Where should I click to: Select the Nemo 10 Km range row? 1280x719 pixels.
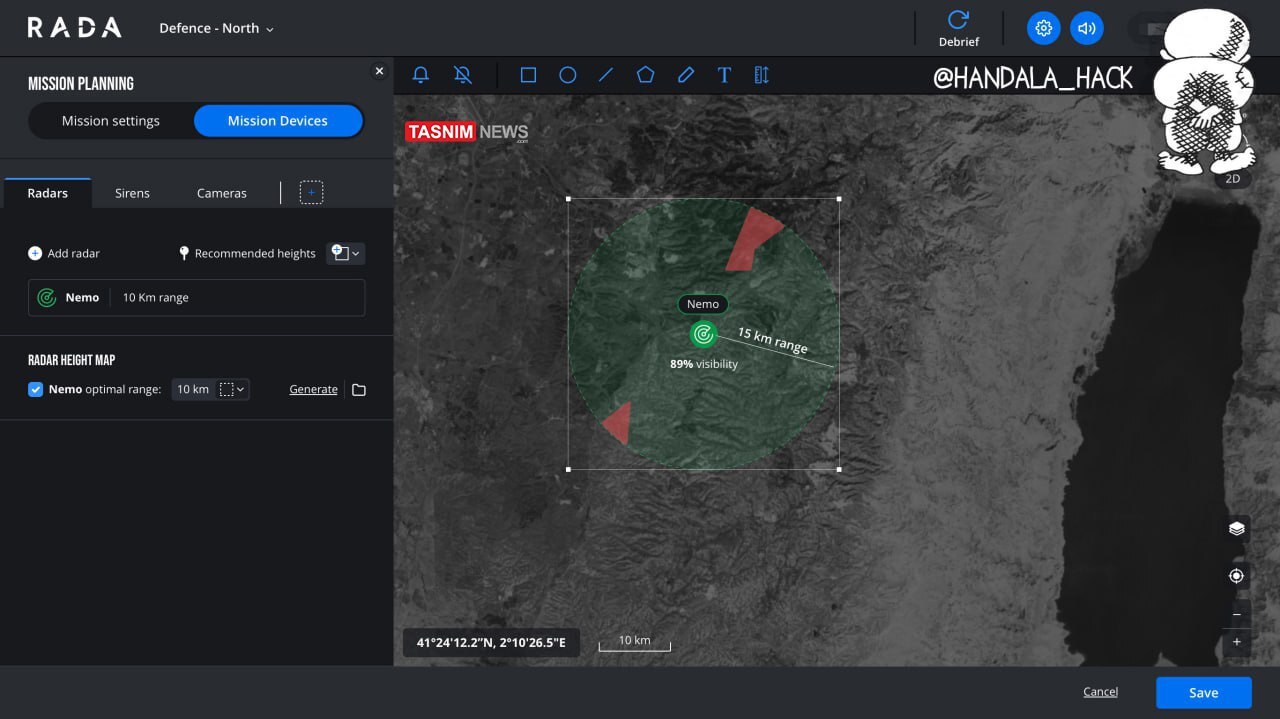(x=196, y=298)
